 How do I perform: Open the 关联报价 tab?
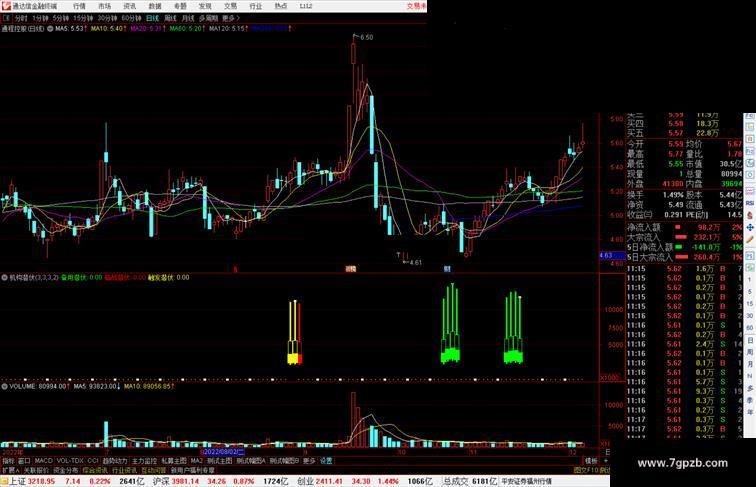pos(36,470)
